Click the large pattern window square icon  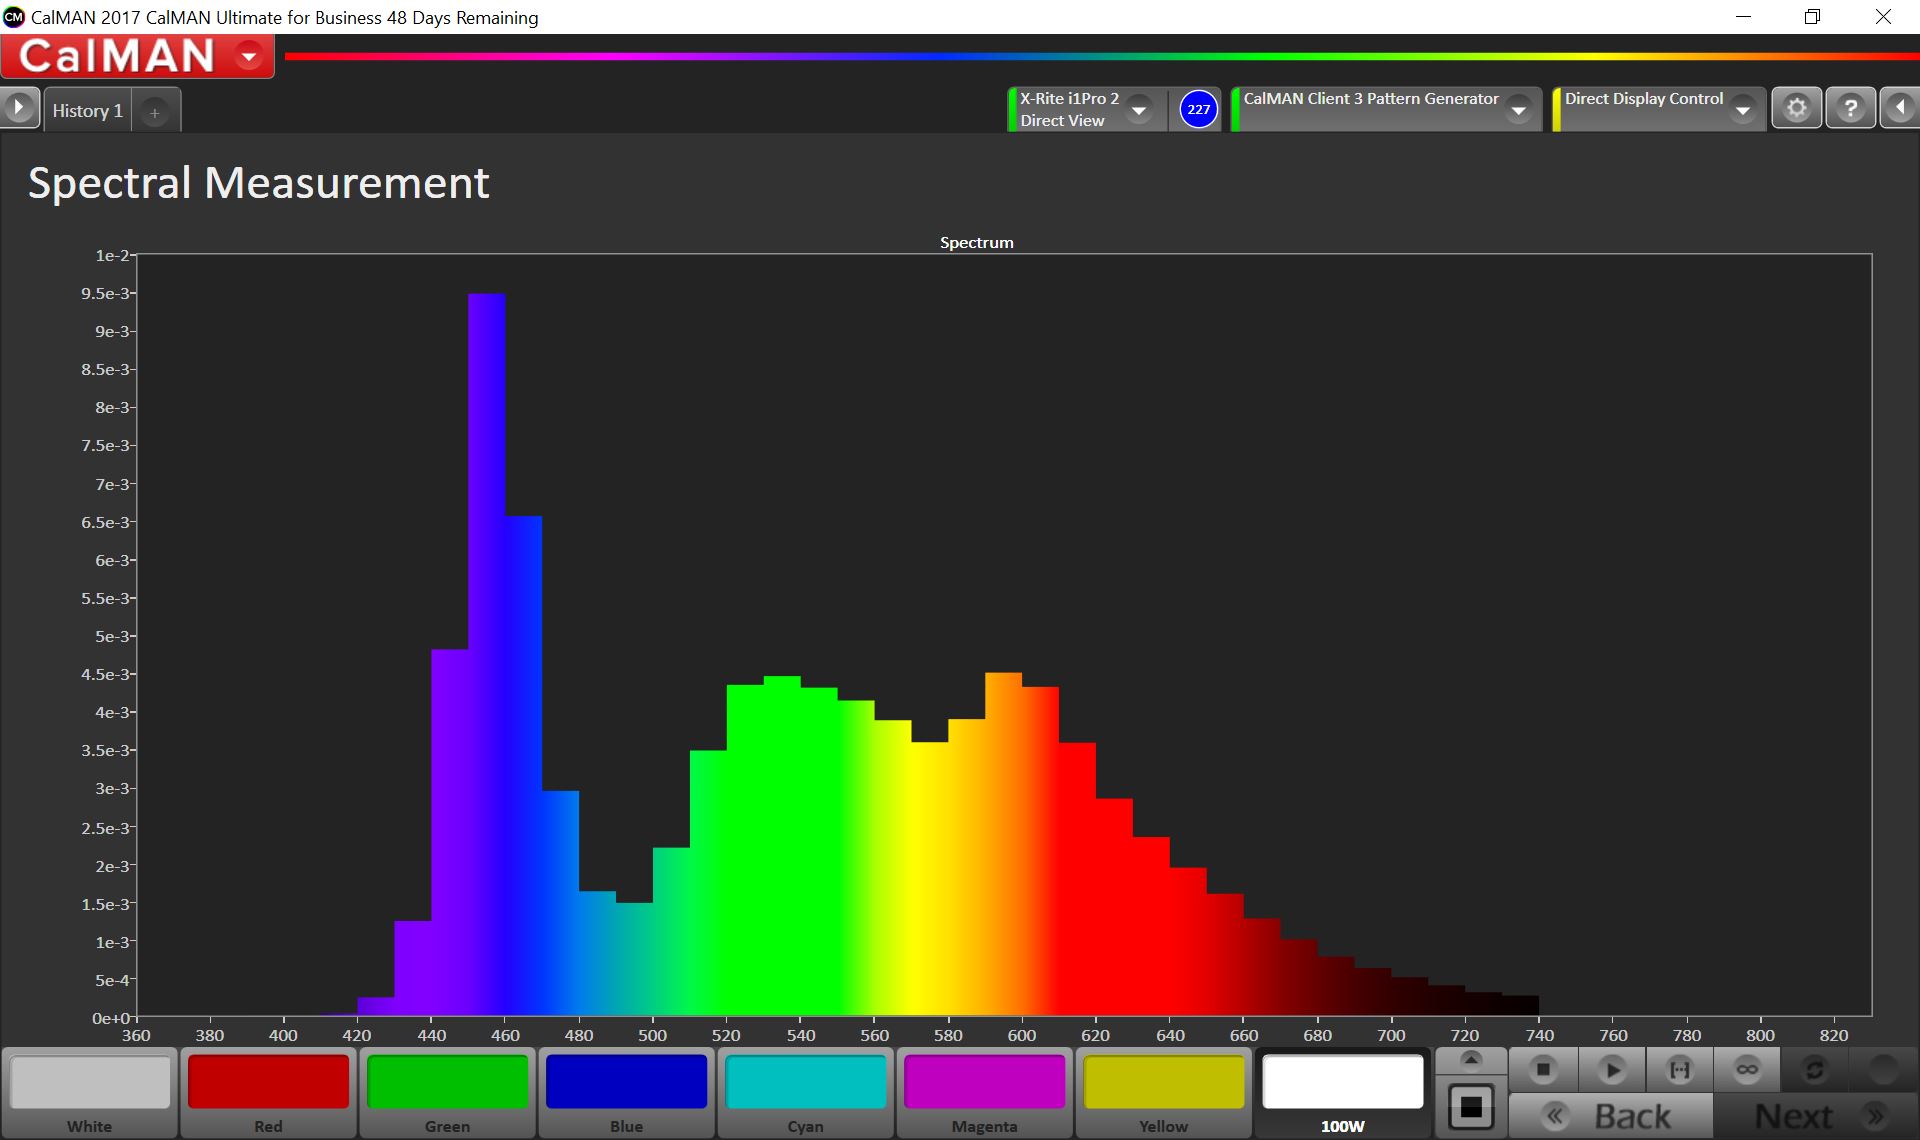point(1470,1107)
